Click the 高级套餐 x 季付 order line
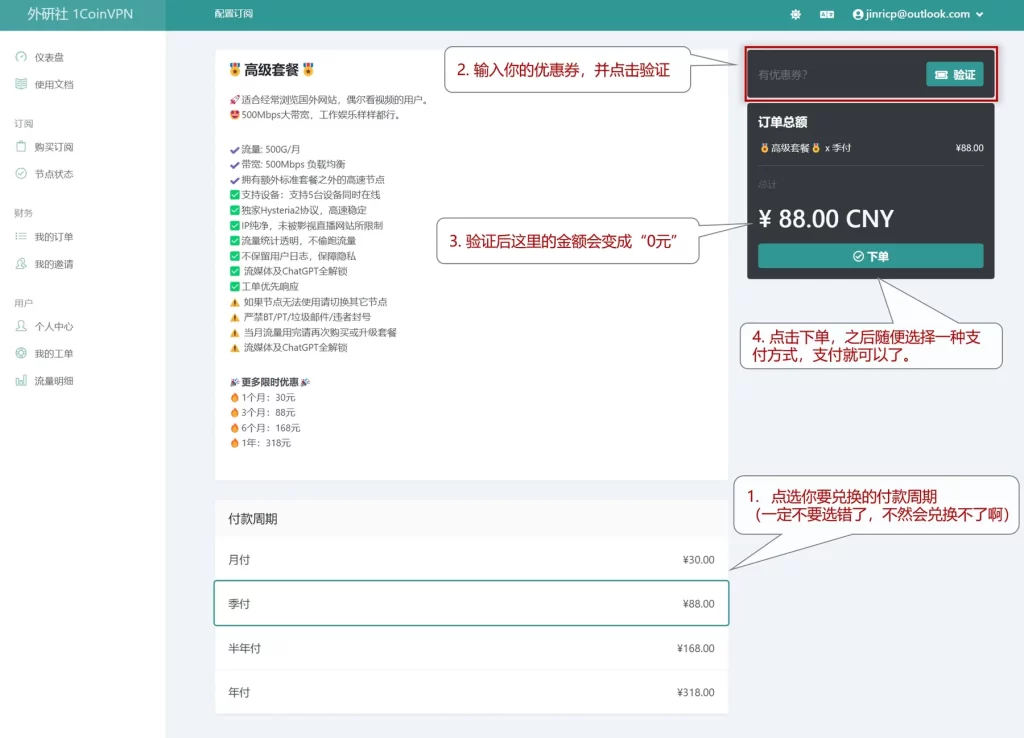The image size is (1024, 738). 871,148
